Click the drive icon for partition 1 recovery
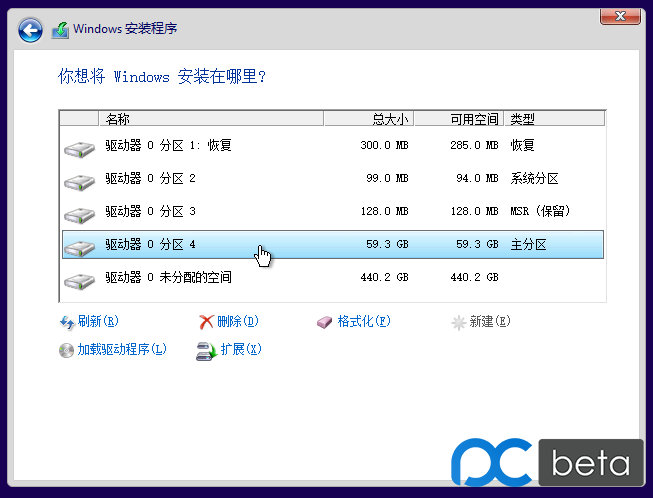Screen dimensions: 653x498 (x=78, y=148)
